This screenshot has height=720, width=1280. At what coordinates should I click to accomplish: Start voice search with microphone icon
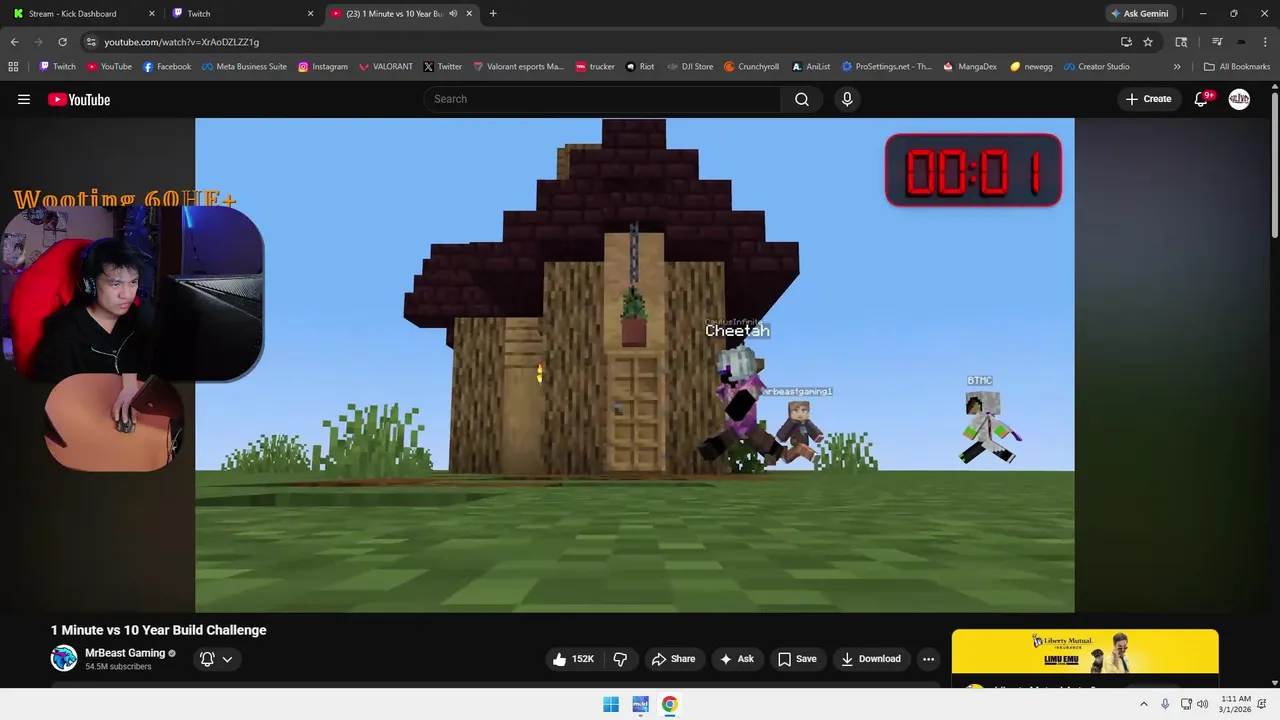point(847,99)
